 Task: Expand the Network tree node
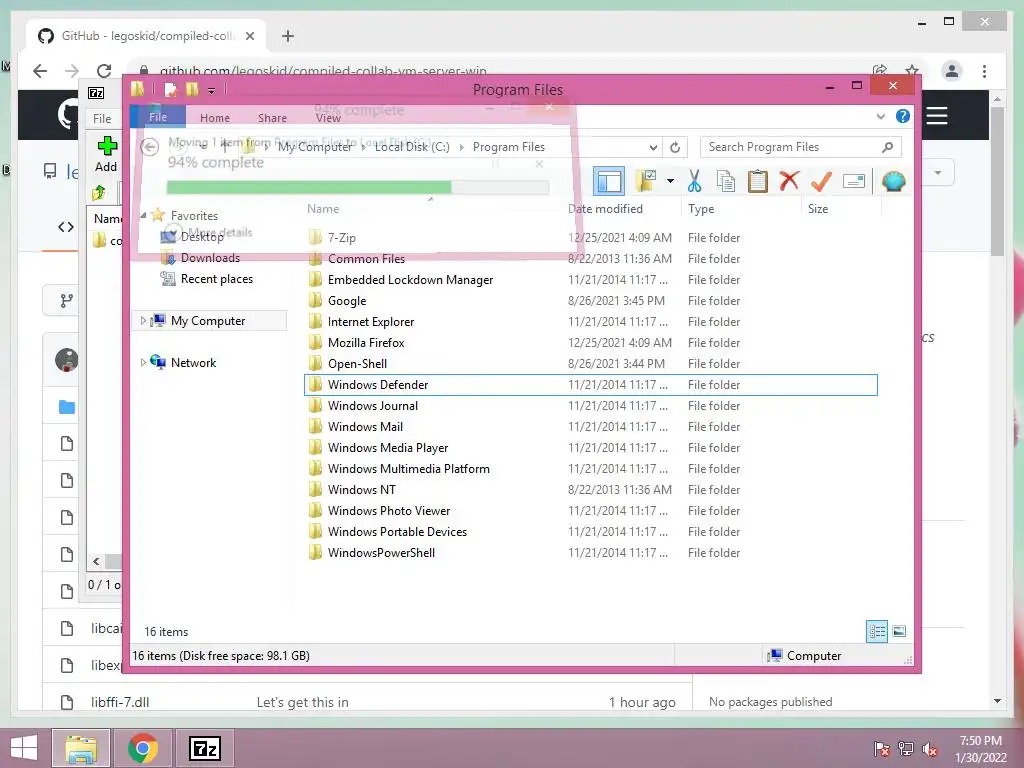(143, 362)
